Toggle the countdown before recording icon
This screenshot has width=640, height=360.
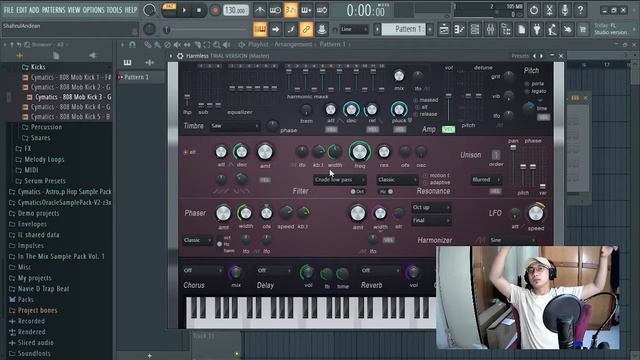pyautogui.click(x=291, y=10)
